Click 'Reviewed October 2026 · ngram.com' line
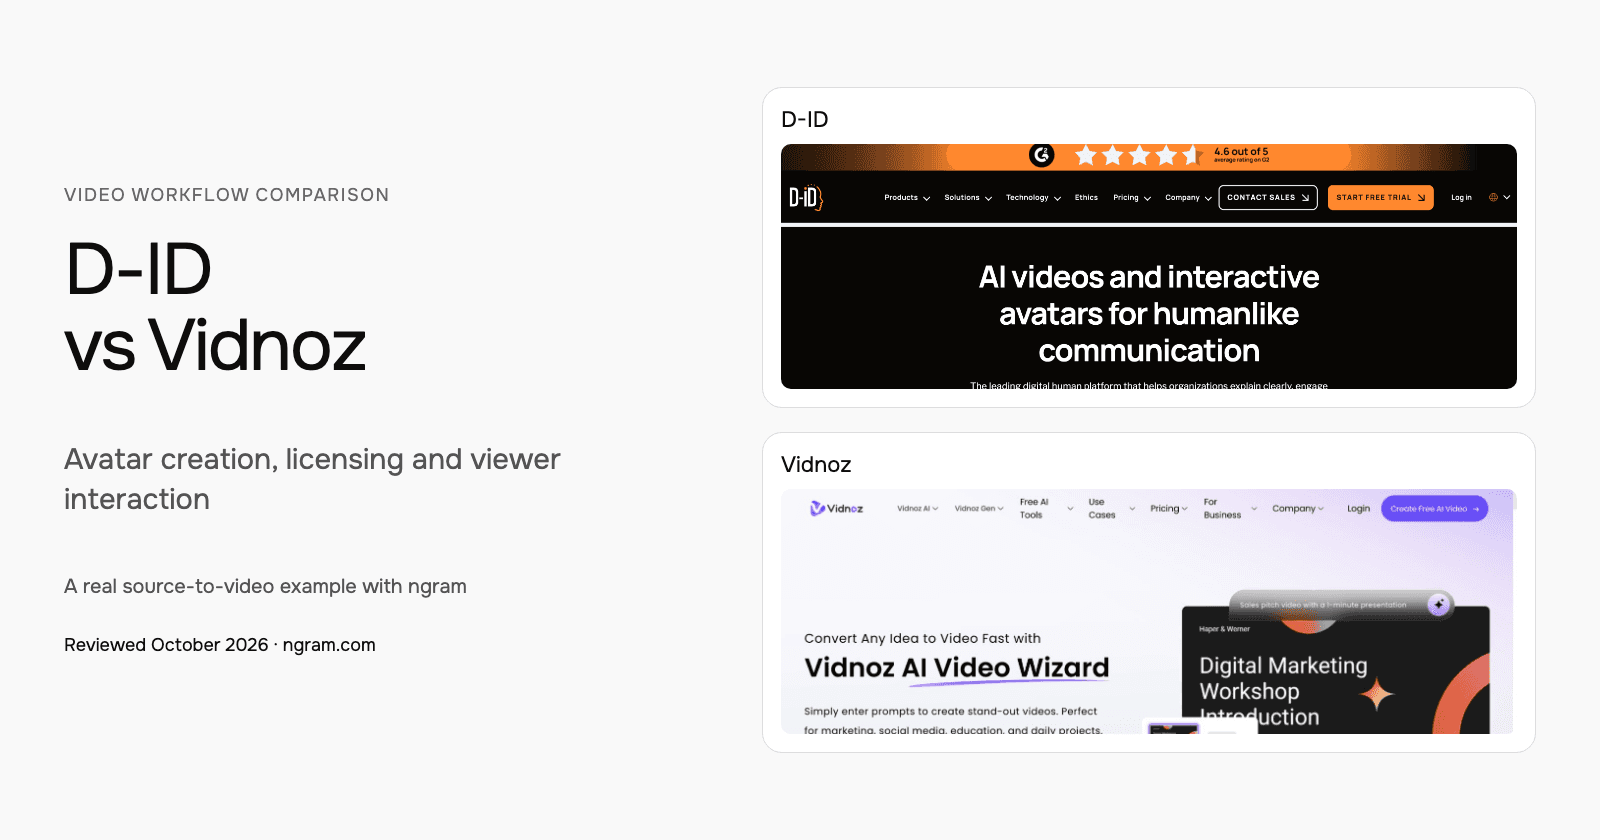The width and height of the screenshot is (1600, 840). pyautogui.click(x=220, y=645)
